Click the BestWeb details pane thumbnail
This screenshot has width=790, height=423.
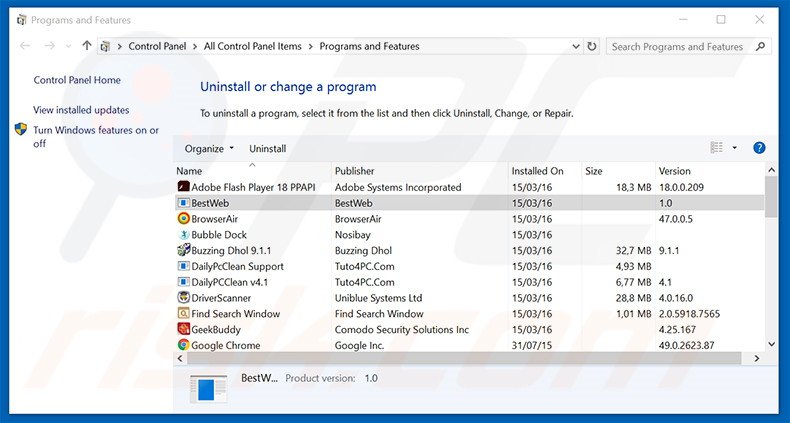point(209,389)
